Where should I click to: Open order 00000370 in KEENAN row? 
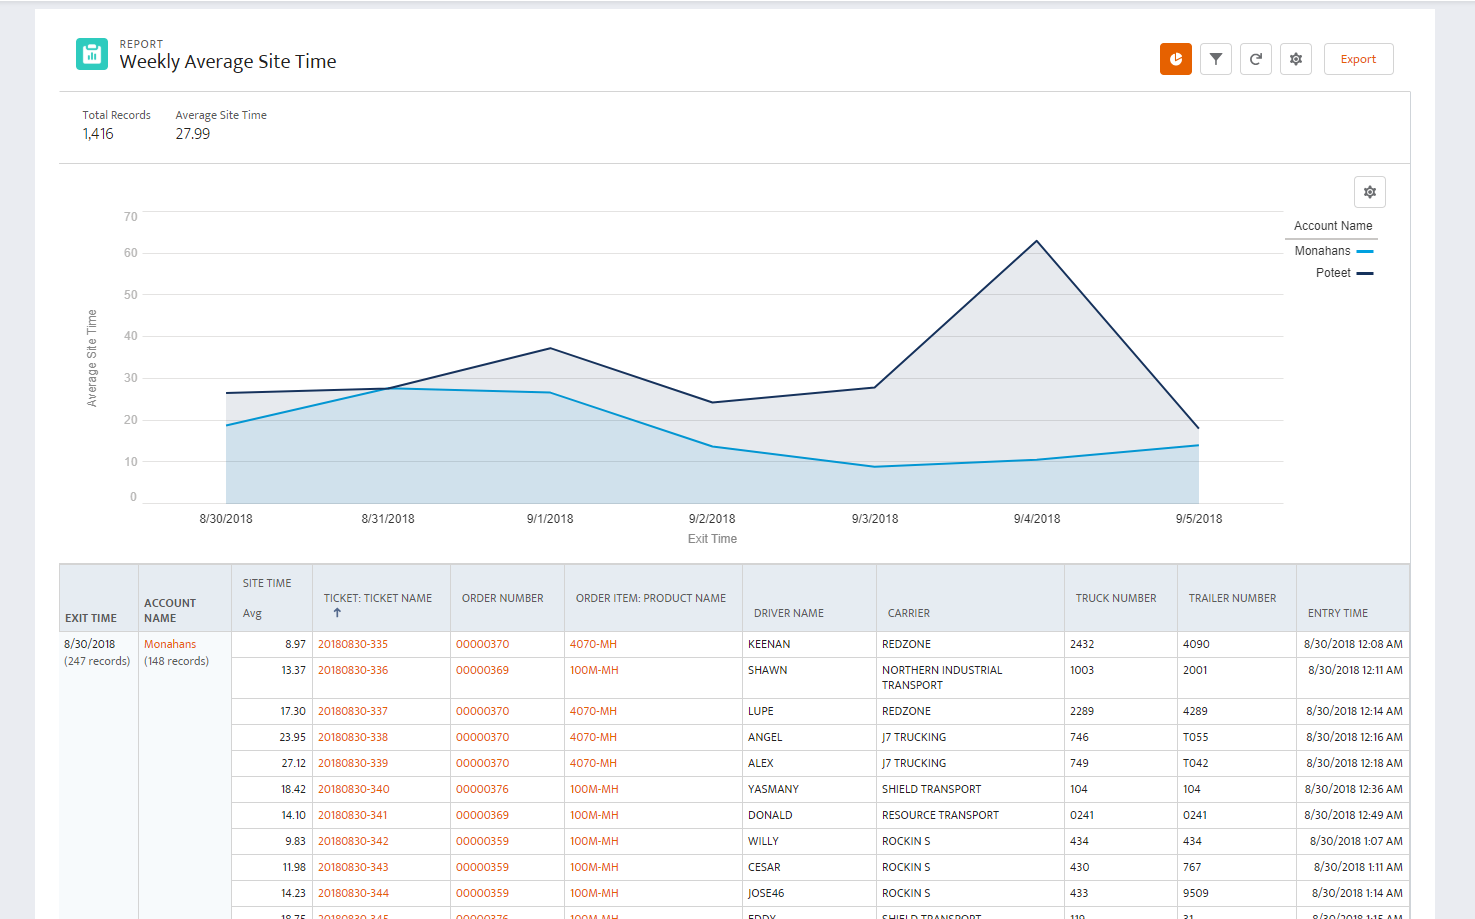coord(482,644)
